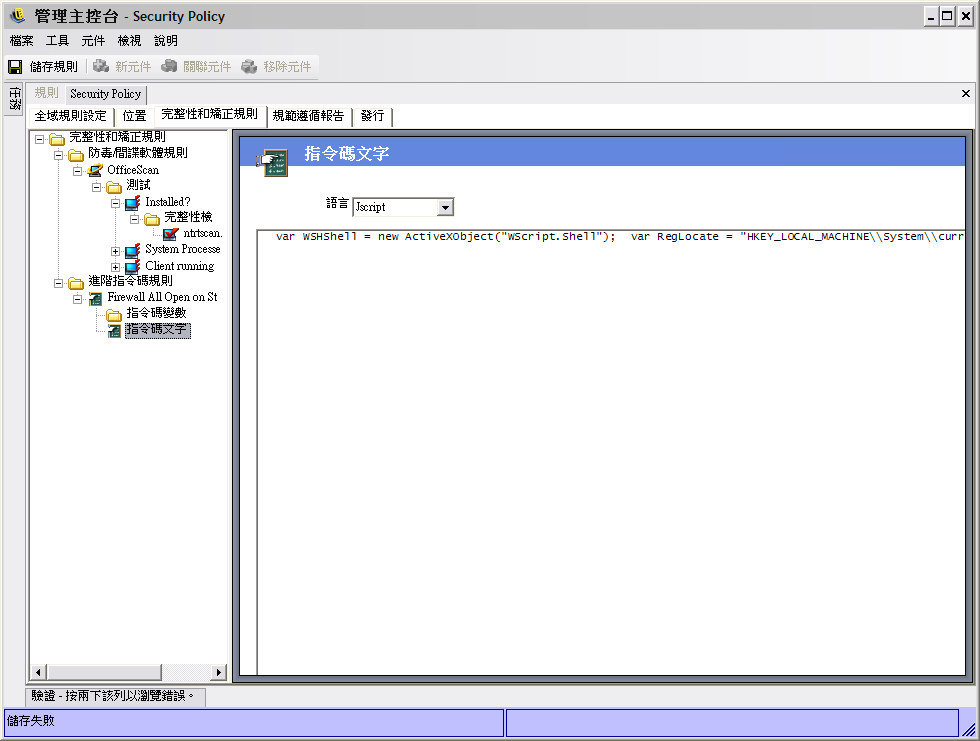Click the tree horizontal scrollbar right arrow
The height and width of the screenshot is (741, 980).
tap(218, 672)
